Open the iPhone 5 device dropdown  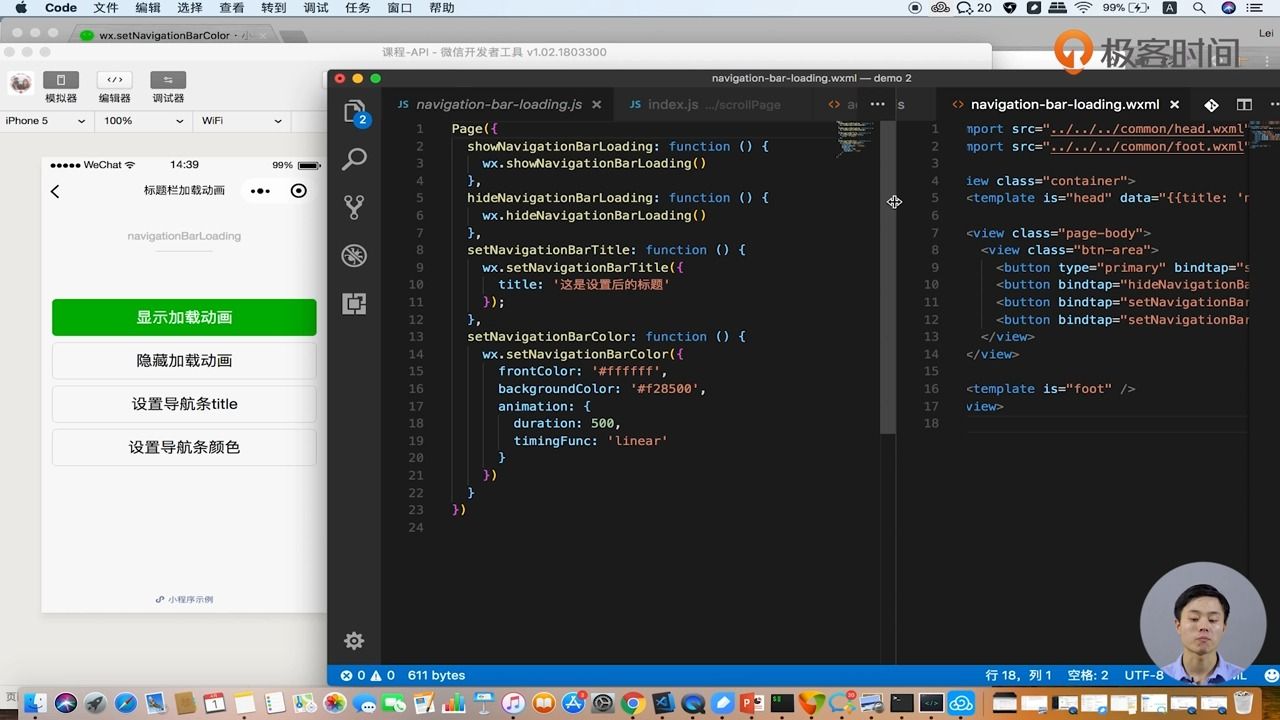[46, 121]
